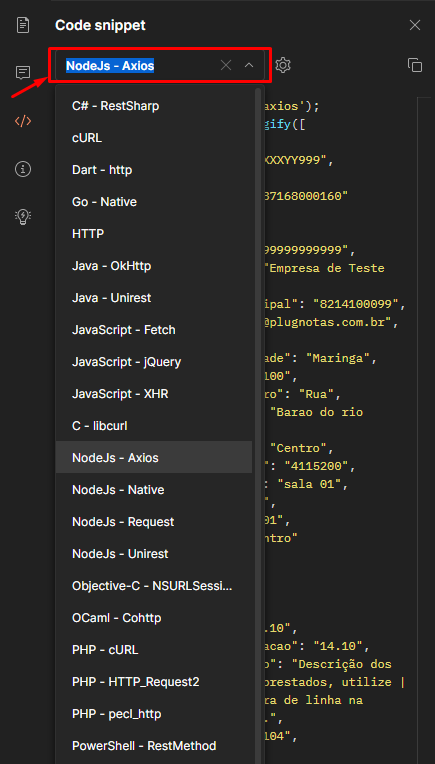Open the Documentation icon in sidebar
The width and height of the screenshot is (435, 764).
click(x=23, y=25)
